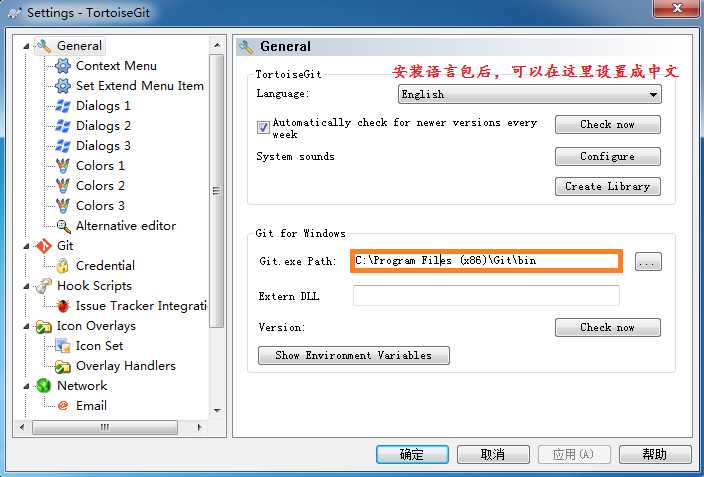The image size is (704, 477).
Task: Click the tree vertical scrollbar thumb
Action: [x=217, y=191]
